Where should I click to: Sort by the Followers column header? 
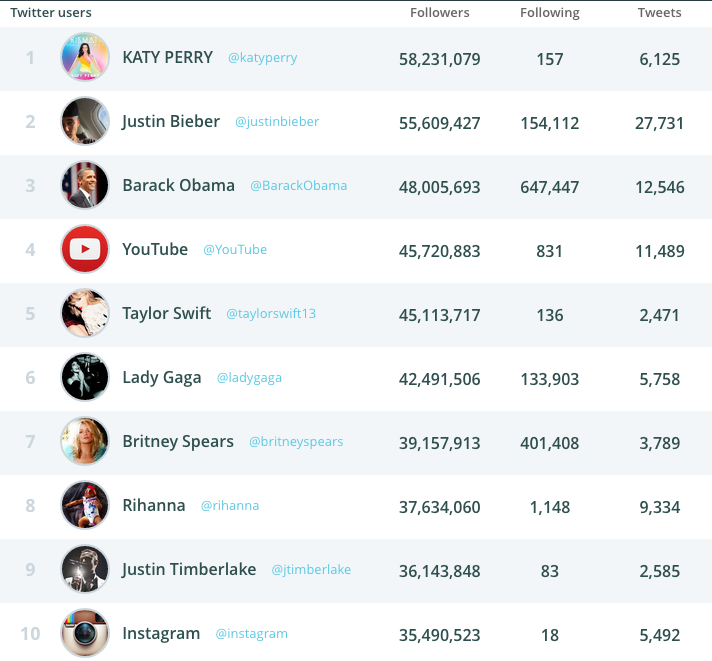[440, 12]
